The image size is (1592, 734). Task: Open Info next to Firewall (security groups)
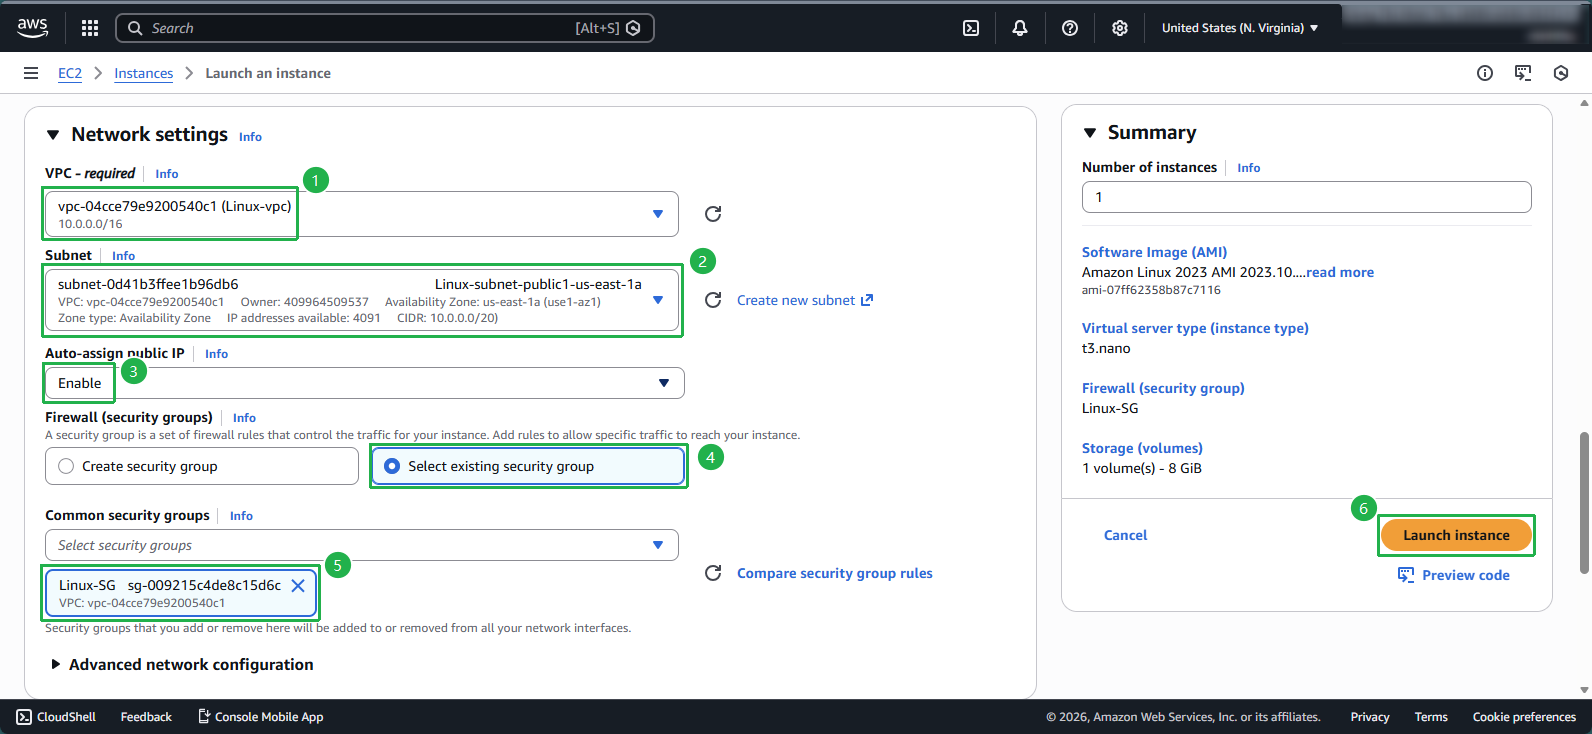[244, 418]
